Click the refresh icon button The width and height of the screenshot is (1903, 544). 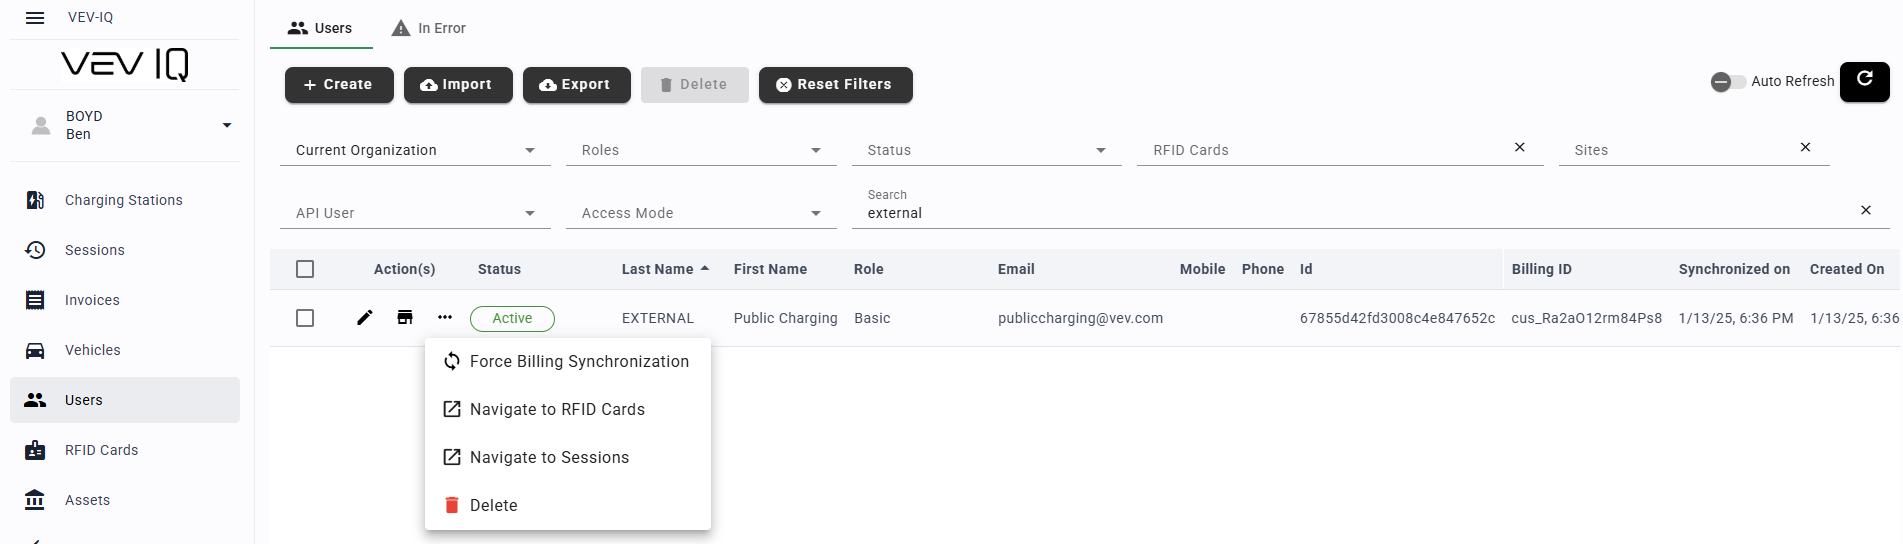[1864, 81]
